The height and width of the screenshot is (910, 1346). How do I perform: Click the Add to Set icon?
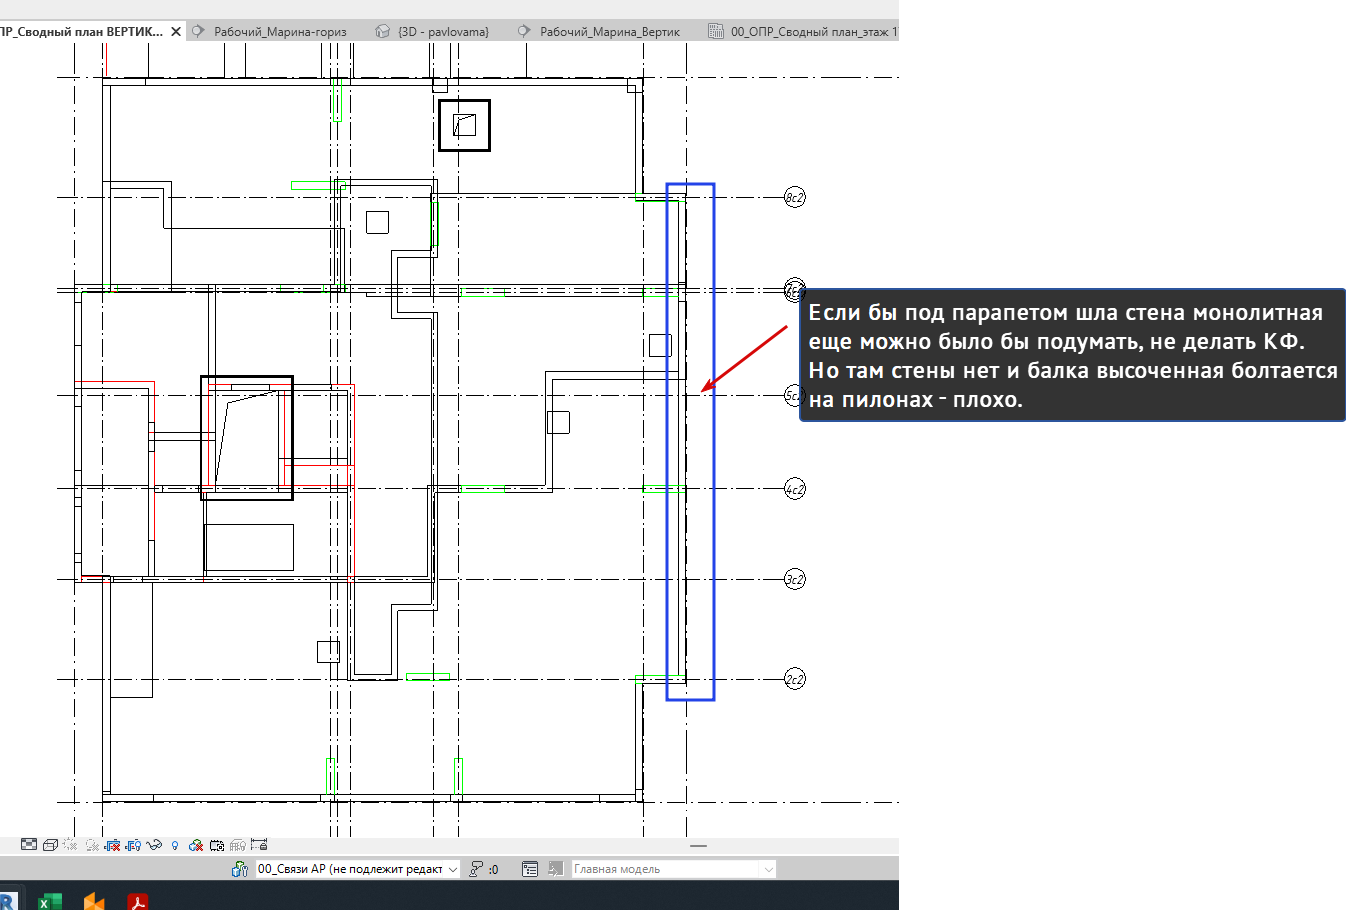coord(555,869)
